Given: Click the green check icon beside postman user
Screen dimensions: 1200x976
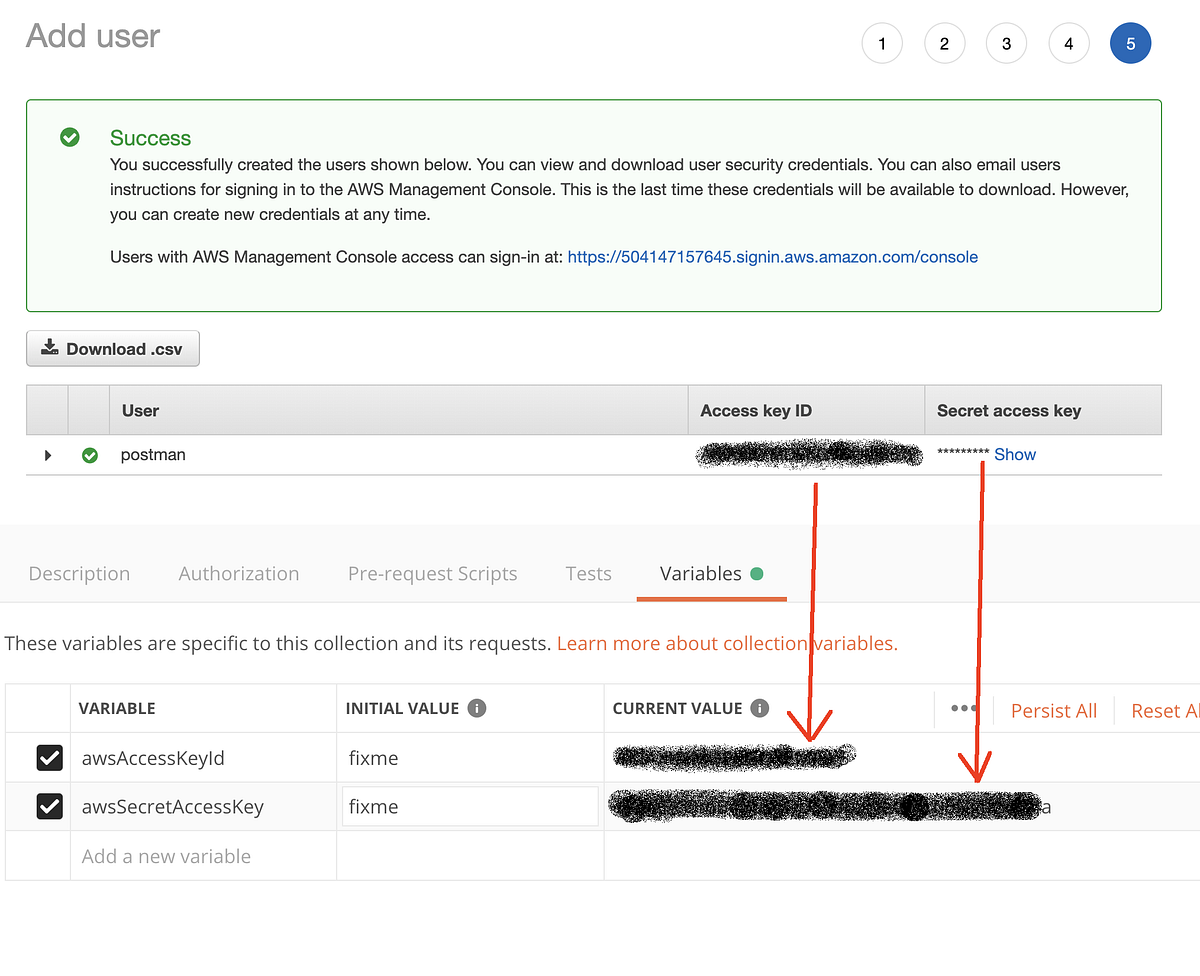Looking at the screenshot, I should click(90, 454).
